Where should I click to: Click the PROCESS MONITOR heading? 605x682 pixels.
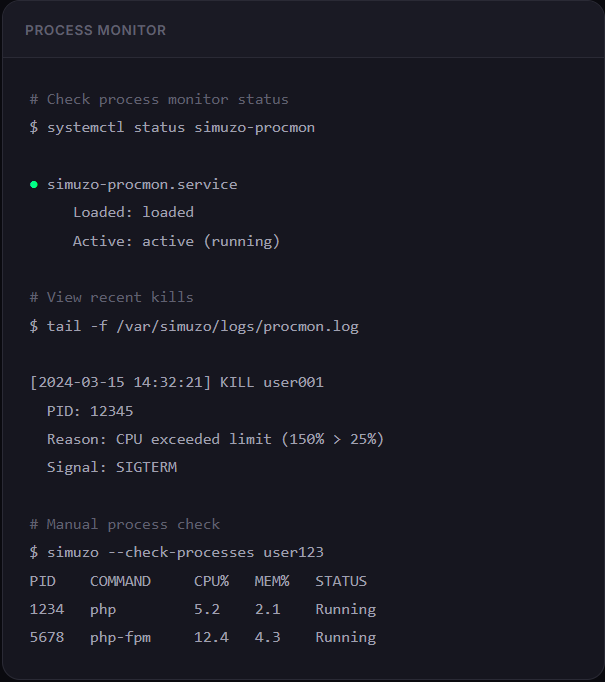(95, 30)
